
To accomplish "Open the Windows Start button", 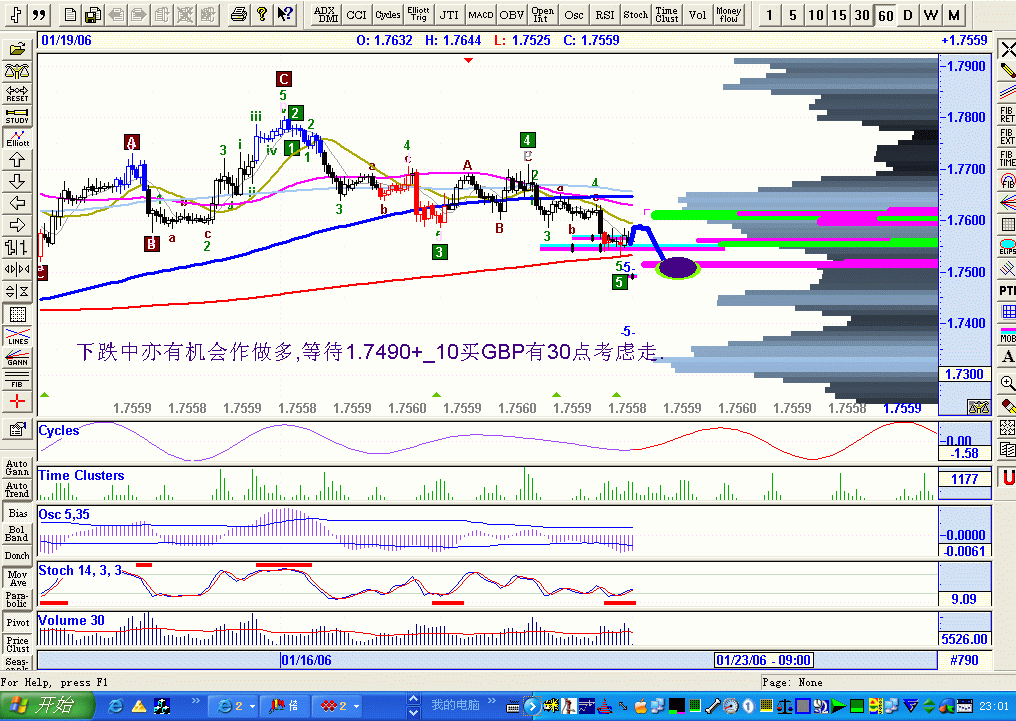I will [x=47, y=705].
